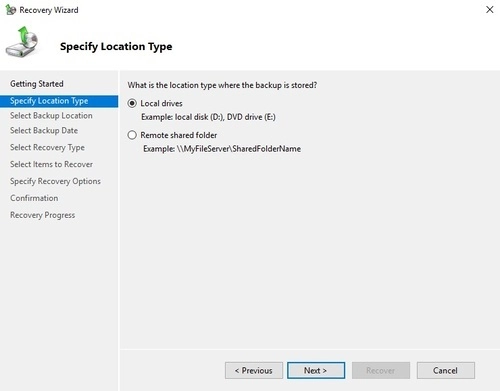500x391 pixels.
Task: Select the Specify Location Type step
Action: pyautogui.click(x=59, y=101)
